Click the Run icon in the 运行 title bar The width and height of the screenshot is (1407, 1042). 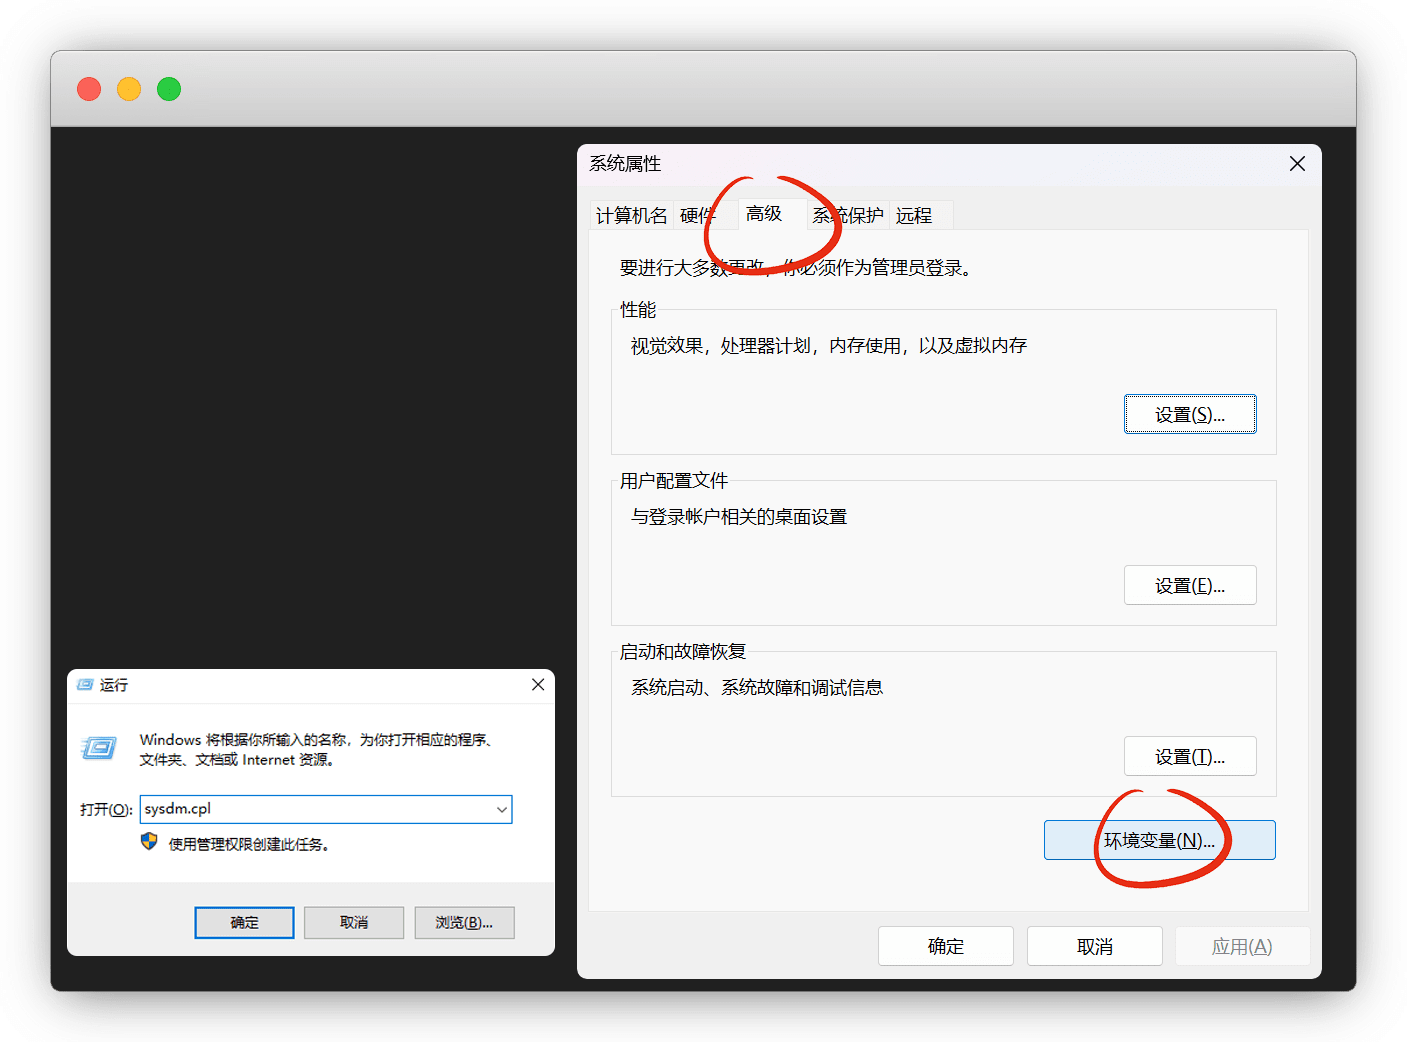tap(85, 685)
